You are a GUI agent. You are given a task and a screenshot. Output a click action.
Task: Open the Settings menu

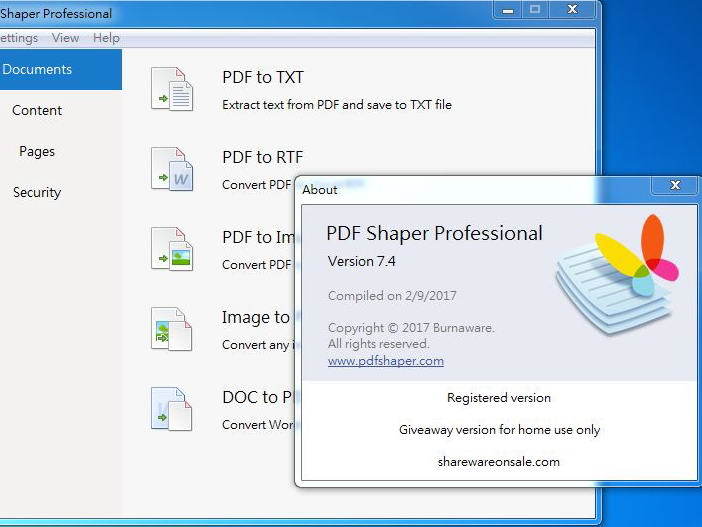click(x=19, y=38)
